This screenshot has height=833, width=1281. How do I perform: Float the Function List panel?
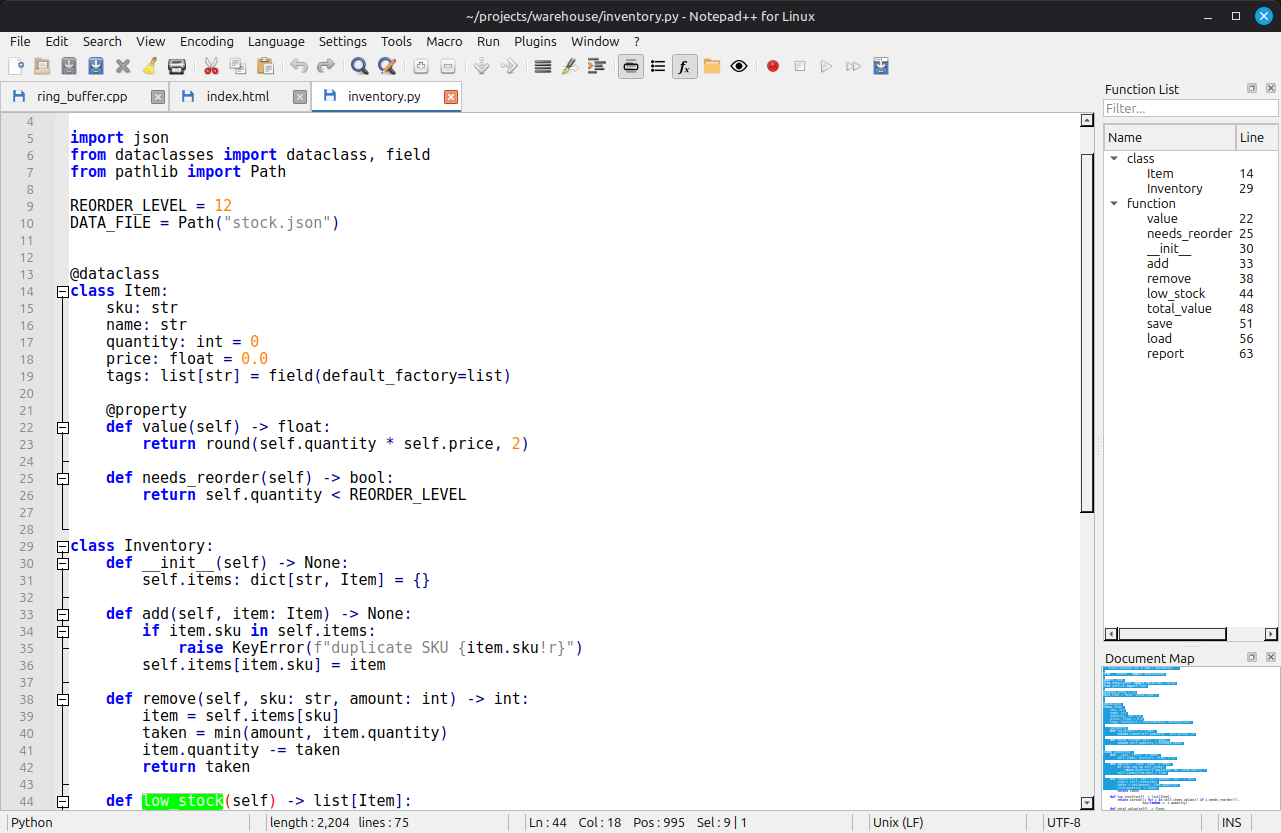(x=1252, y=88)
